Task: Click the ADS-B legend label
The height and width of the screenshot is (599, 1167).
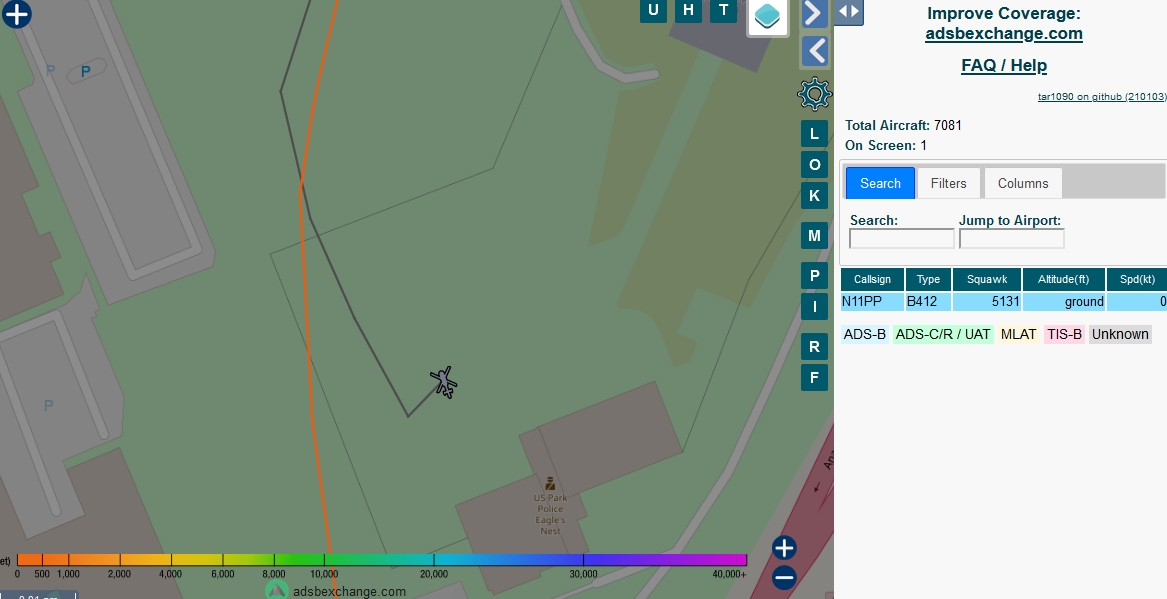Action: tap(864, 334)
